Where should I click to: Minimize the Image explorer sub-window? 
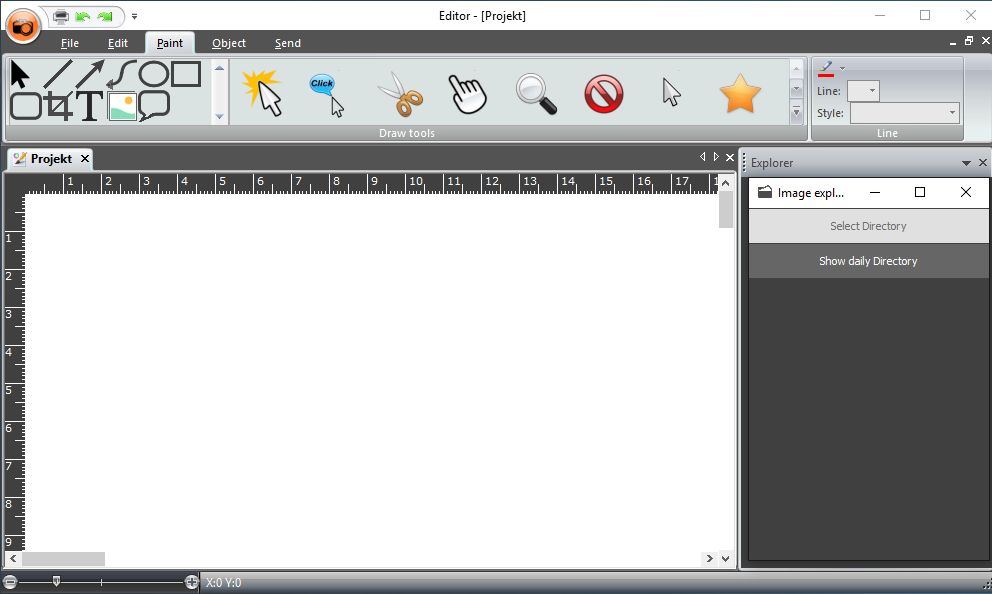pyautogui.click(x=875, y=192)
